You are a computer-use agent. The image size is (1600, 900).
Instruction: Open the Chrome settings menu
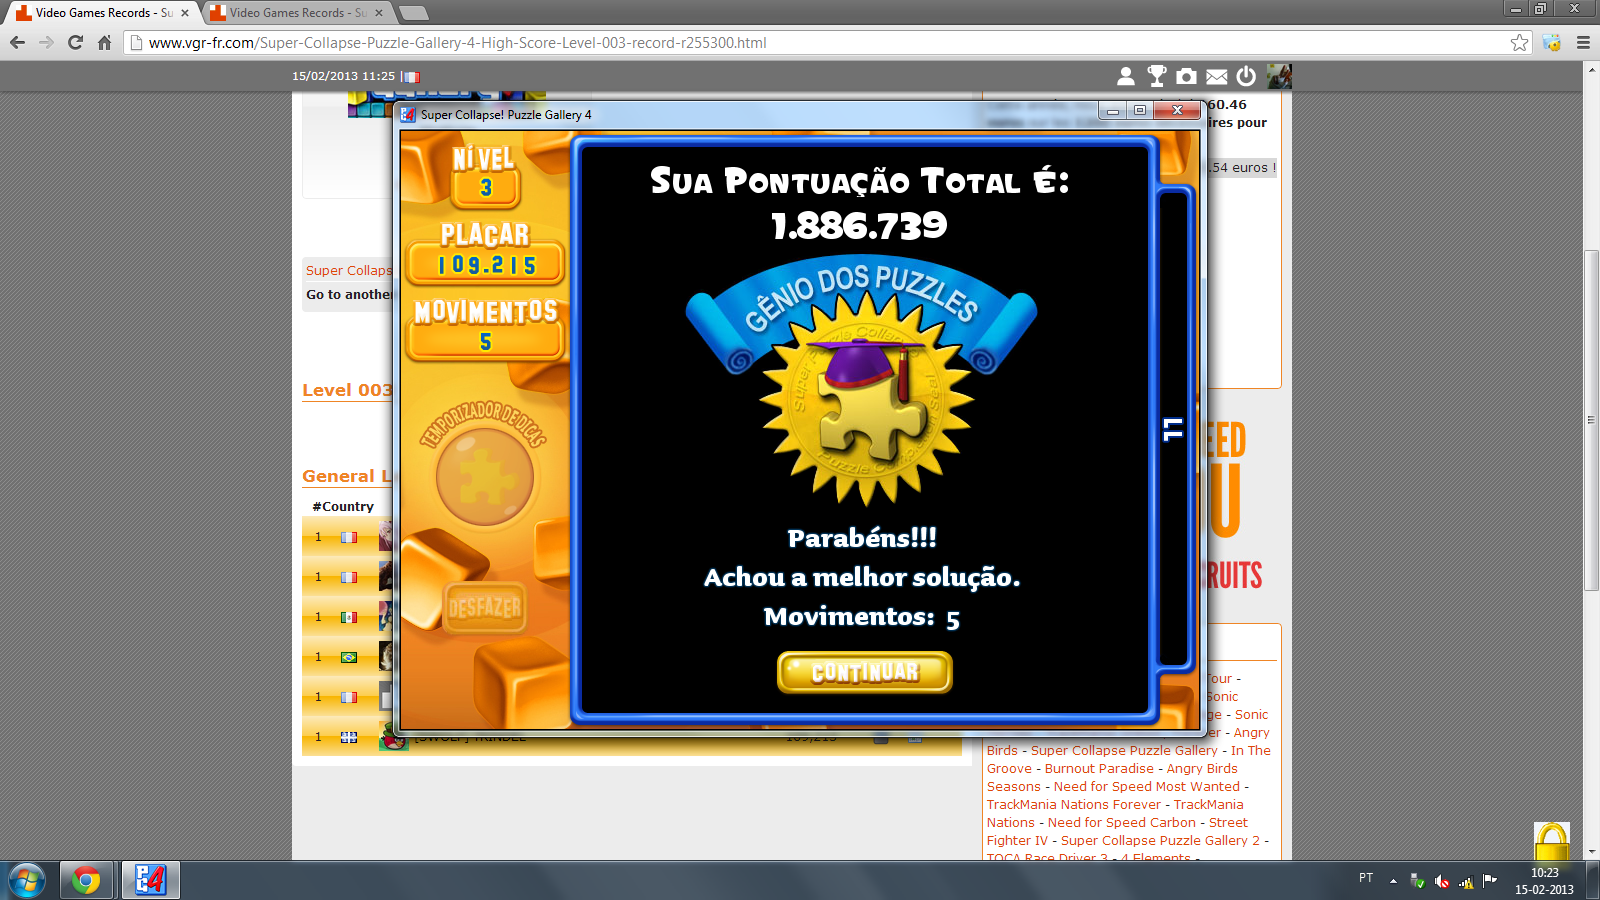1583,42
